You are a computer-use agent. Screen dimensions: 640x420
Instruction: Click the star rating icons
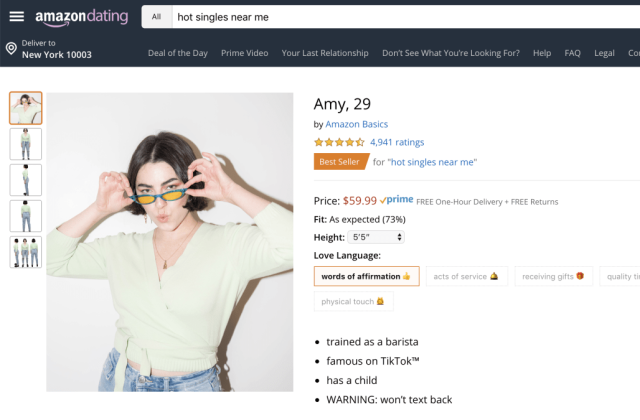click(x=339, y=142)
